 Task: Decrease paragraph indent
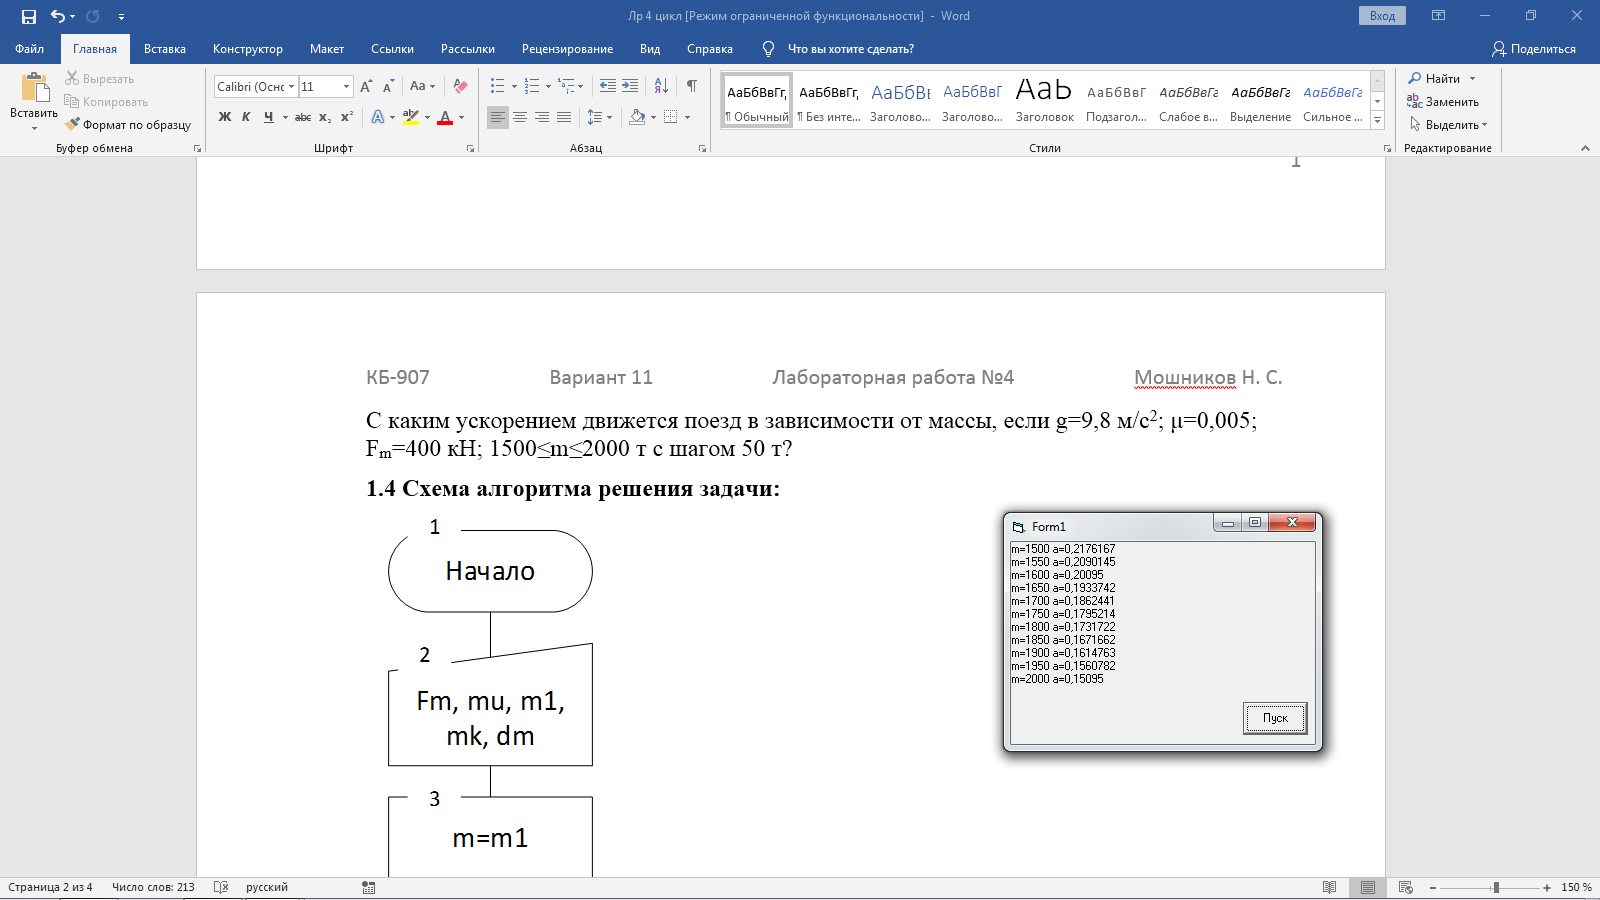[x=608, y=87]
